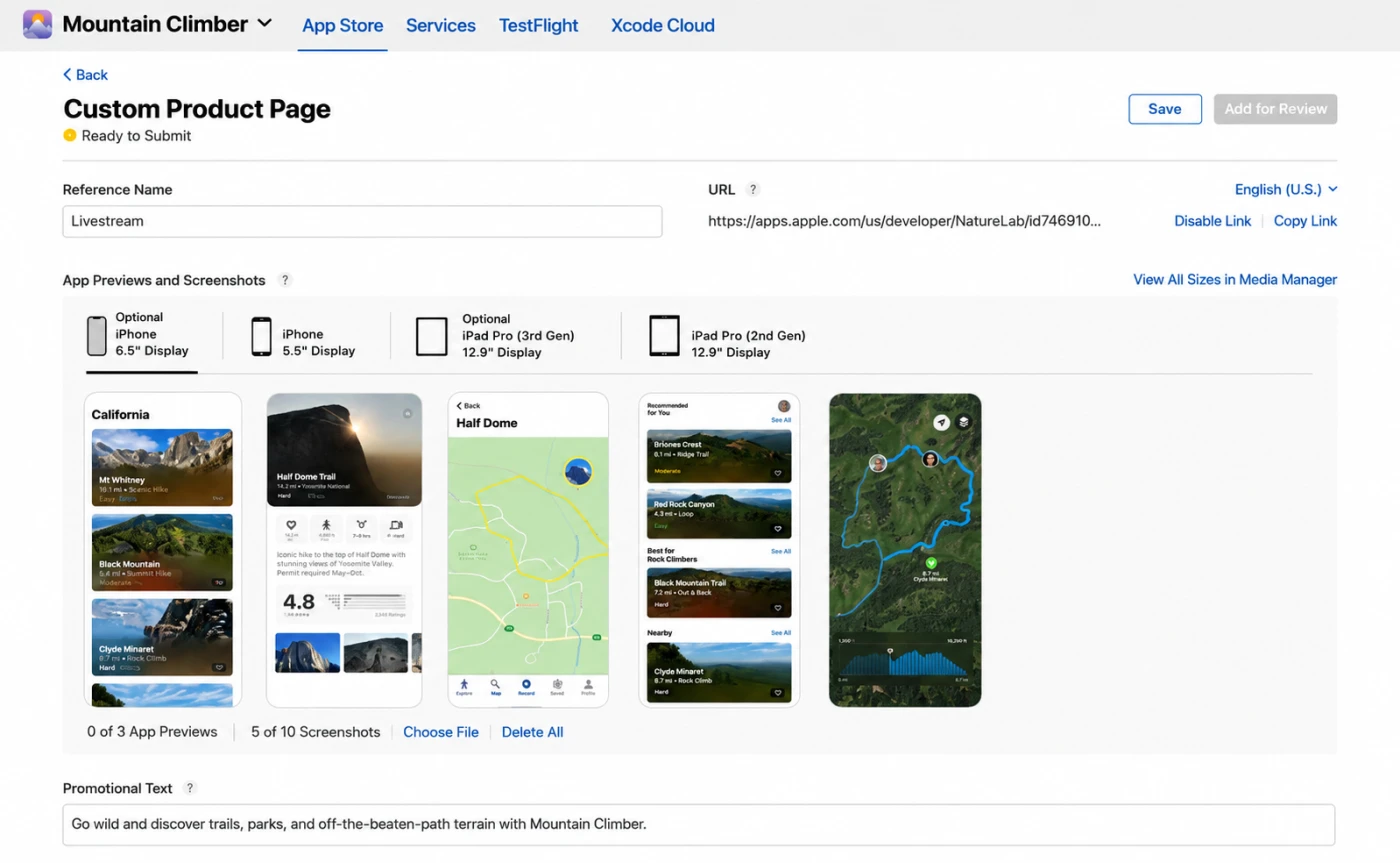Click the Save button
1400x863 pixels.
[1165, 109]
